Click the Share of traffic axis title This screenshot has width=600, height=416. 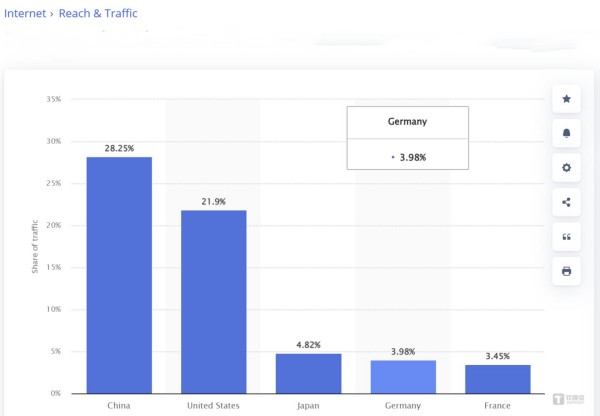(35, 246)
